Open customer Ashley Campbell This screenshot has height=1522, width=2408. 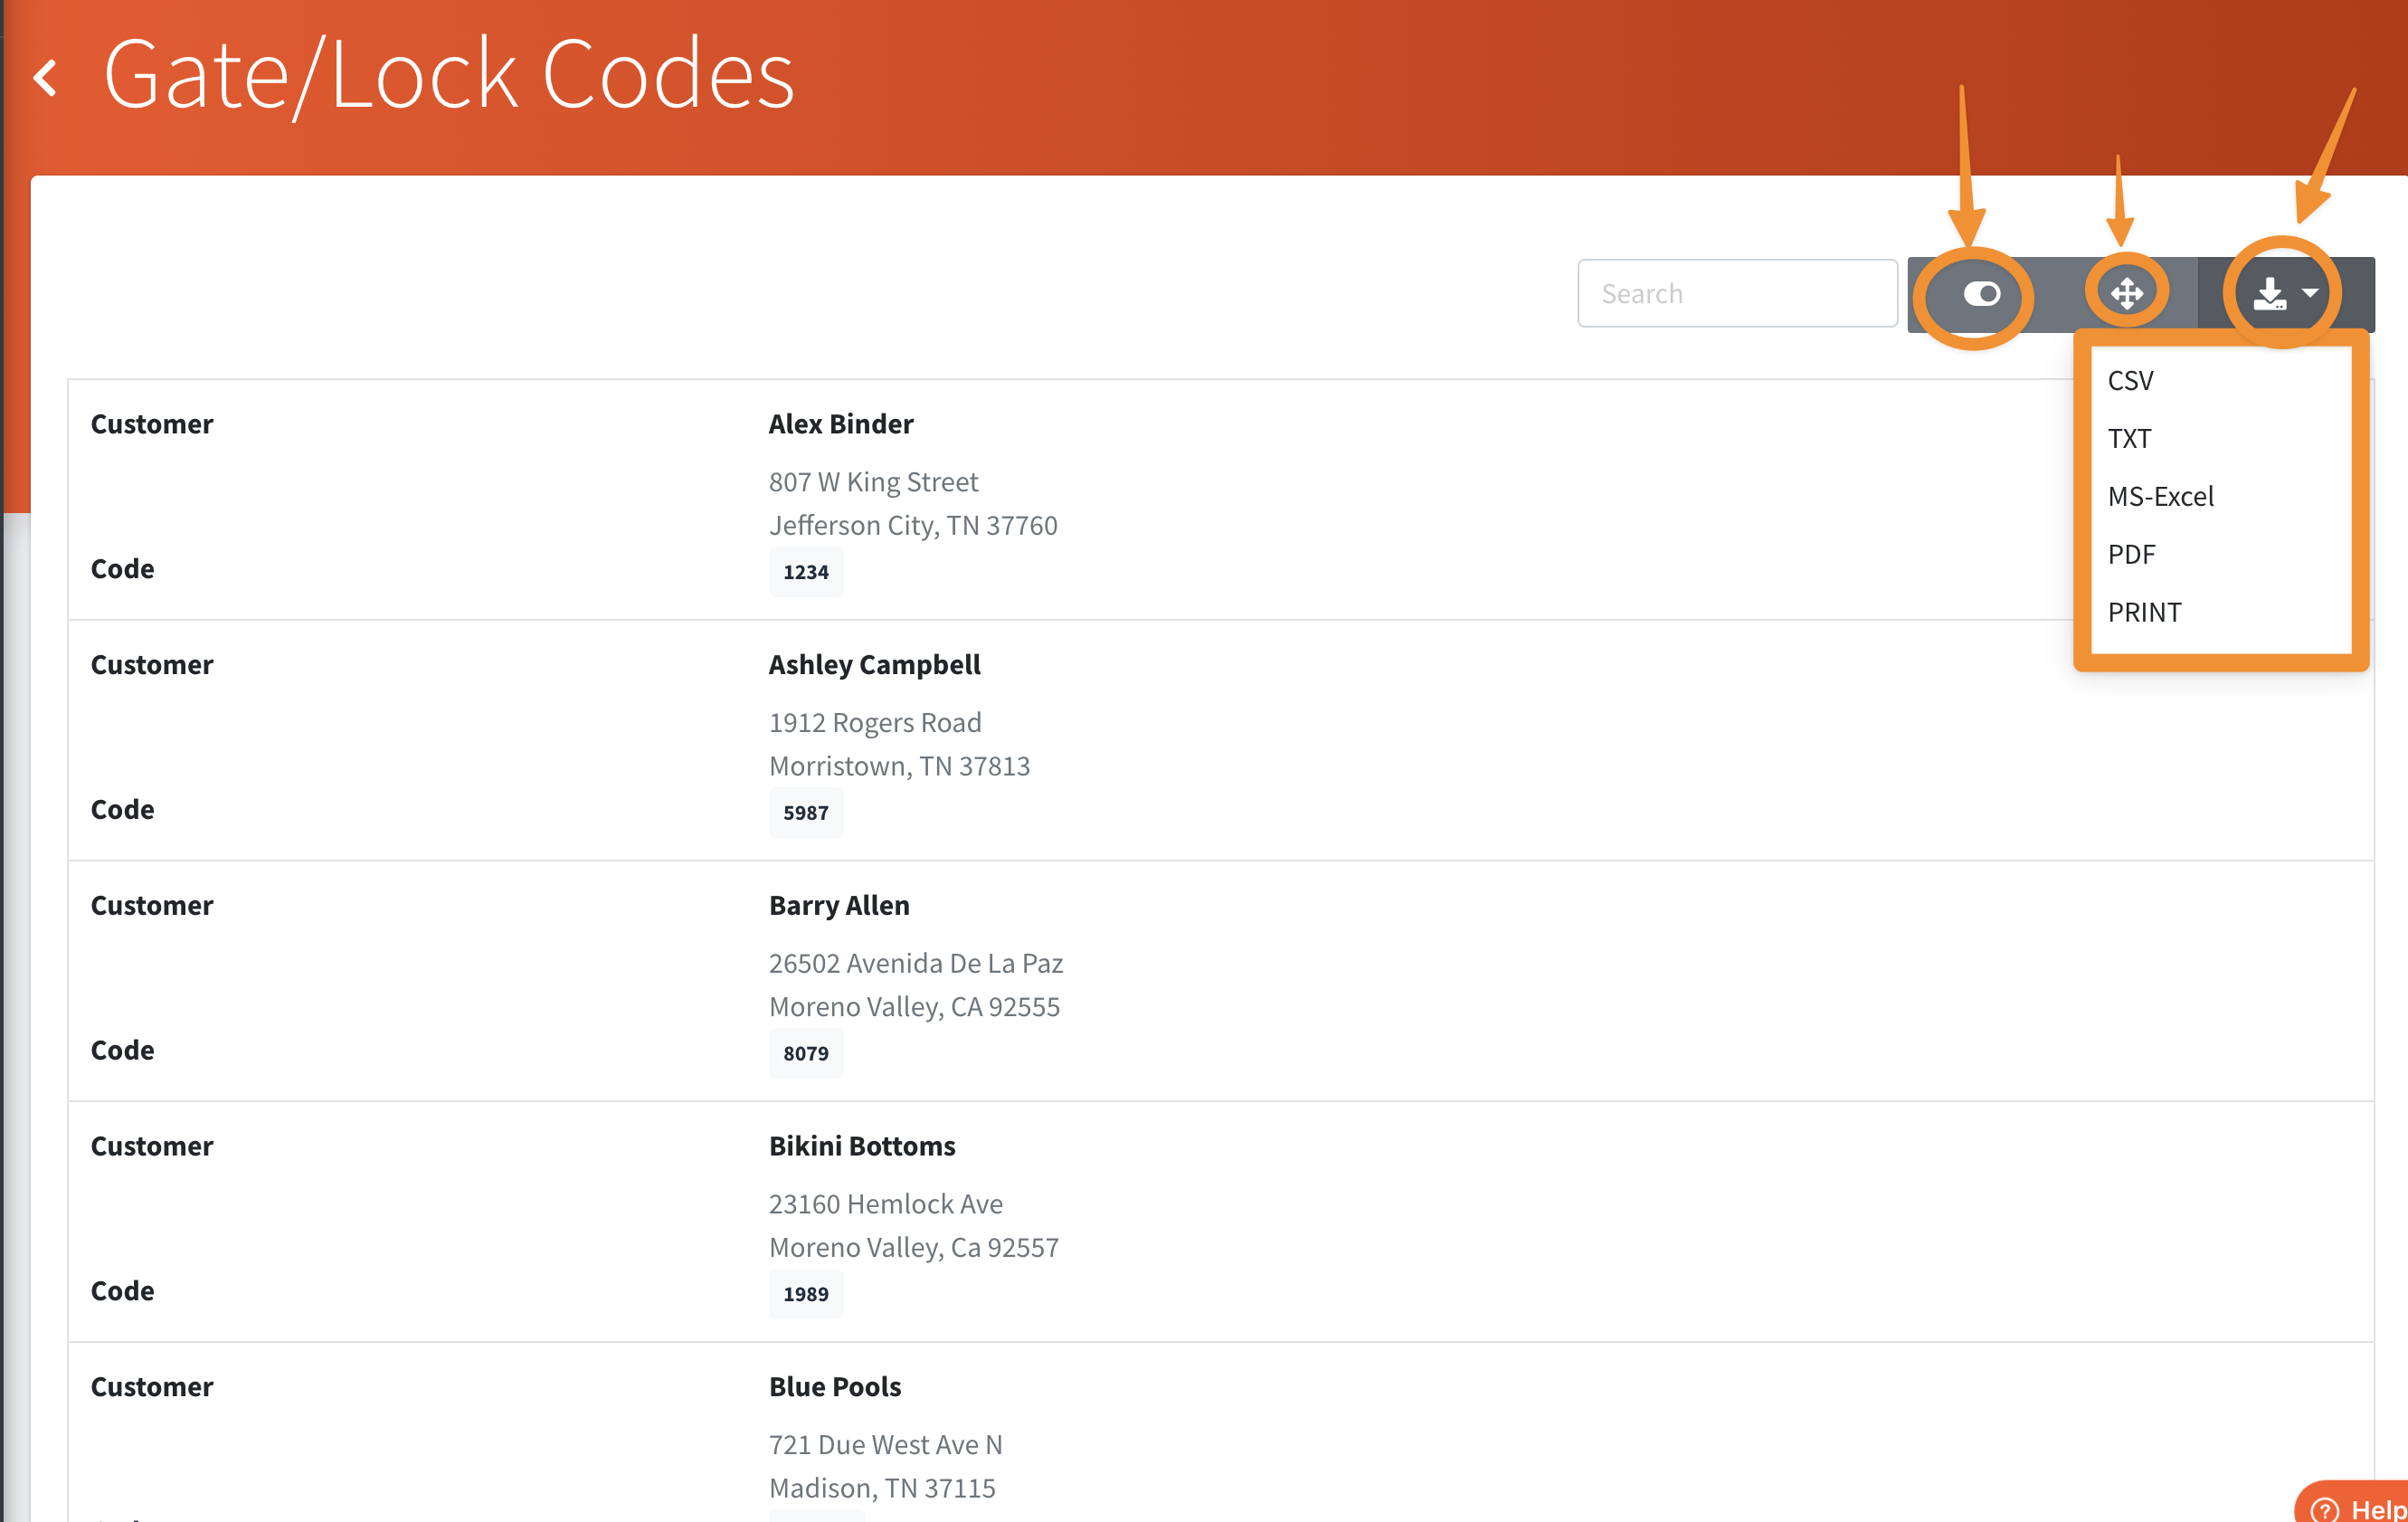point(874,665)
